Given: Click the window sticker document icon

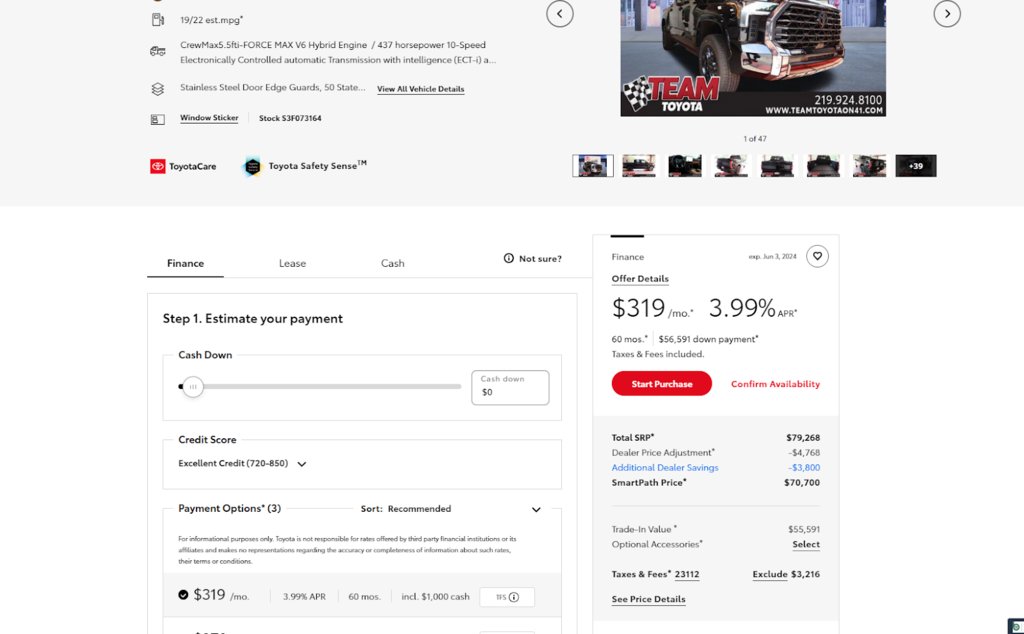Looking at the screenshot, I should pyautogui.click(x=157, y=119).
